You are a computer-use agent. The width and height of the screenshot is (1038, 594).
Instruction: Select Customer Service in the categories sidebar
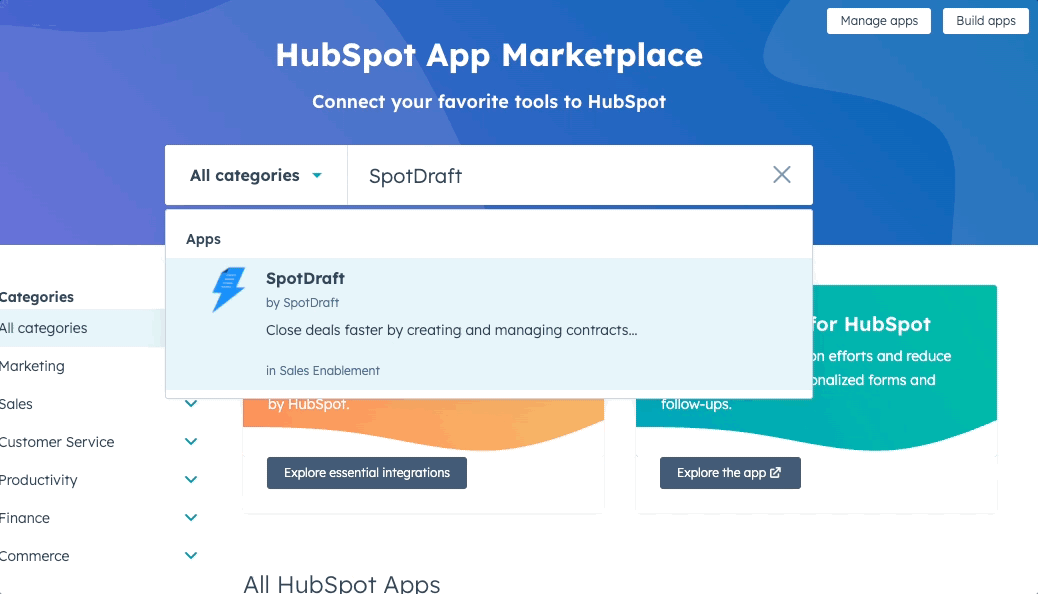pyautogui.click(x=57, y=442)
